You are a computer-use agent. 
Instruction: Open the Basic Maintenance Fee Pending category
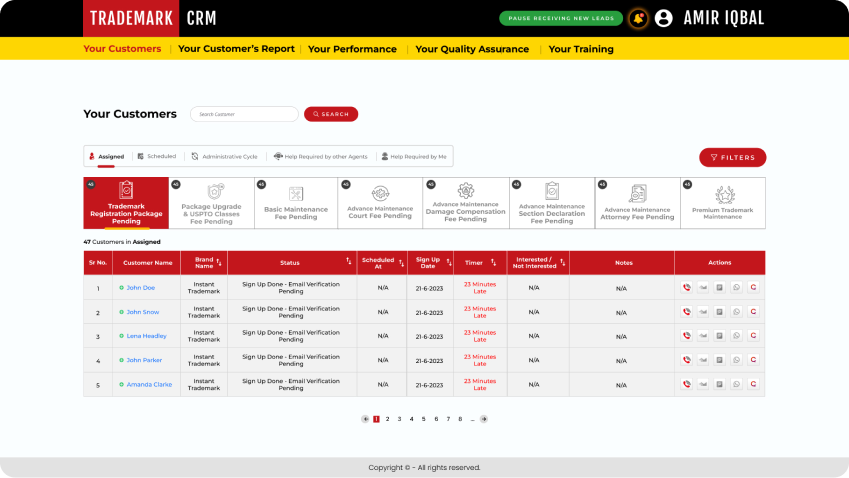point(296,203)
